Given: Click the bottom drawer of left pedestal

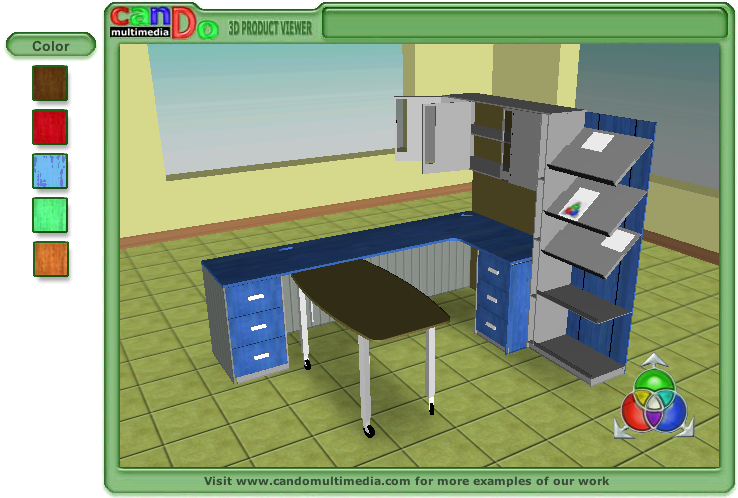Looking at the screenshot, I should point(260,358).
